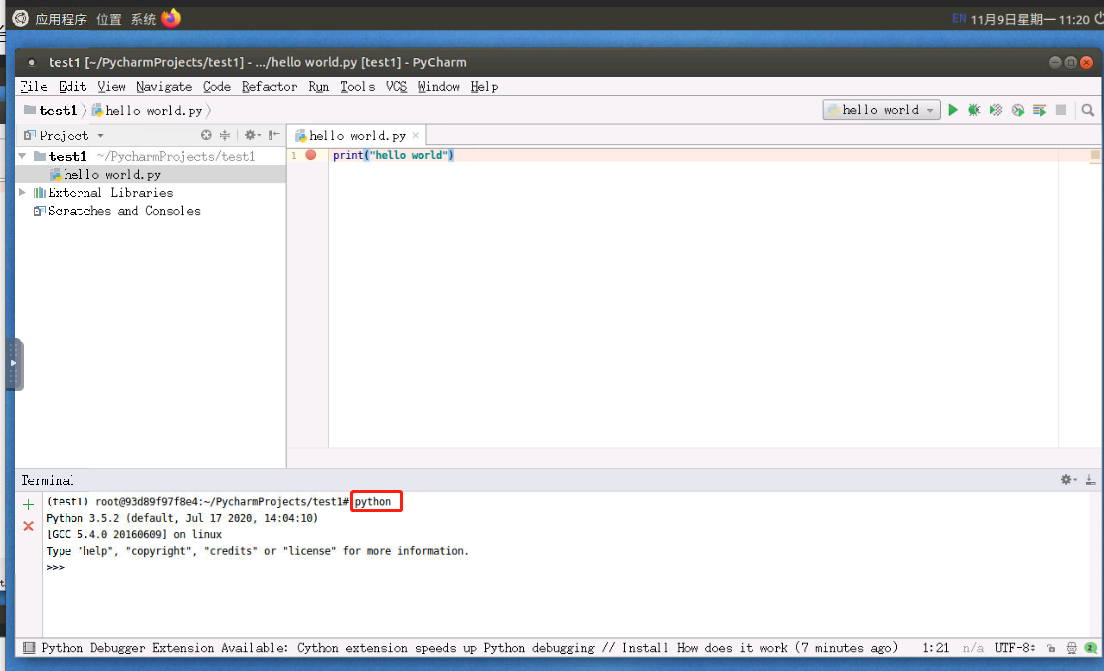This screenshot has height=671, width=1104.
Task: Open the Window menu
Action: pos(439,87)
